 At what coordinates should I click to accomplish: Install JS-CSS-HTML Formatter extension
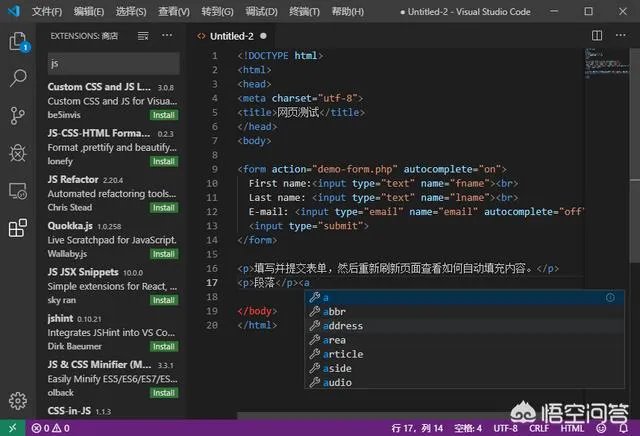pos(164,161)
